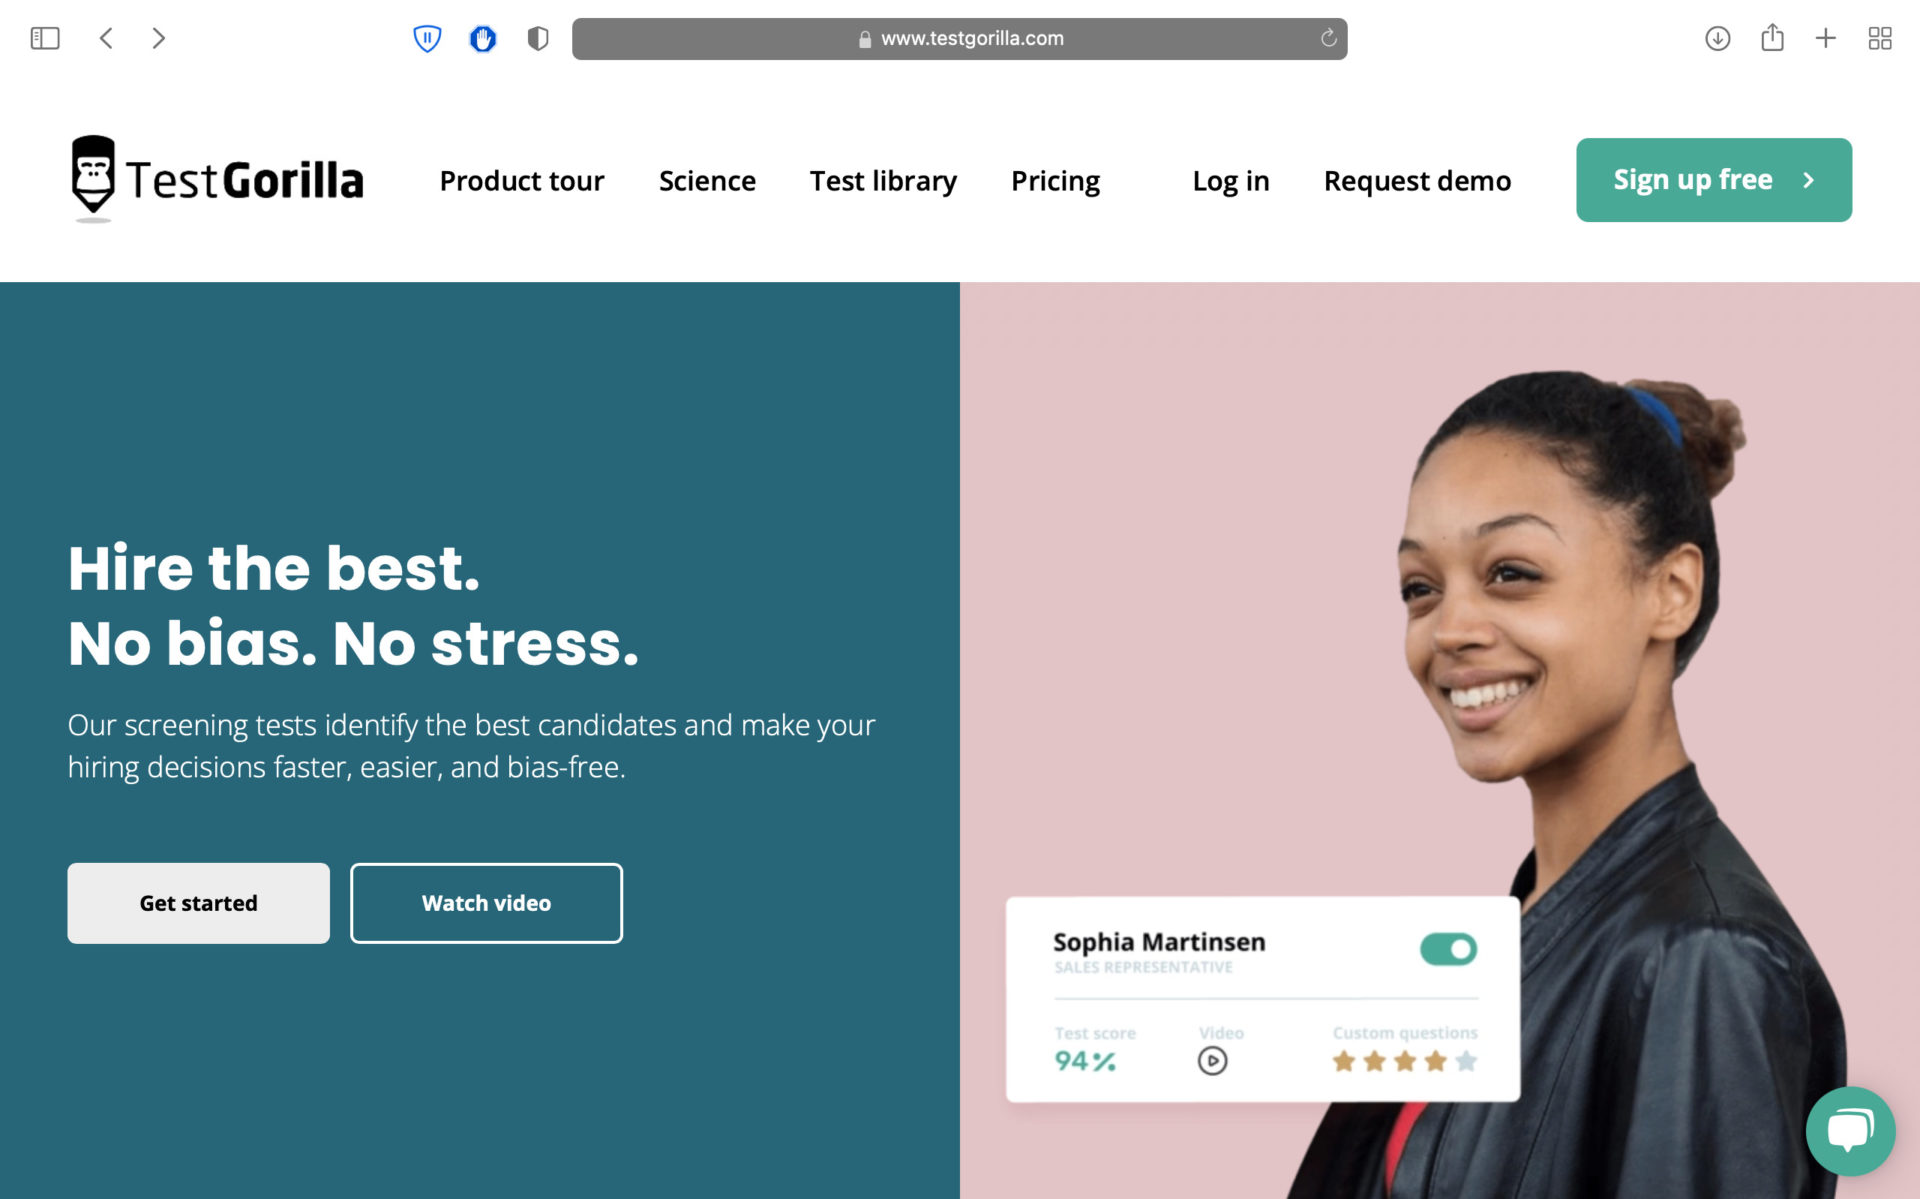Select the Log in menu item
This screenshot has height=1199, width=1920.
[x=1229, y=178]
